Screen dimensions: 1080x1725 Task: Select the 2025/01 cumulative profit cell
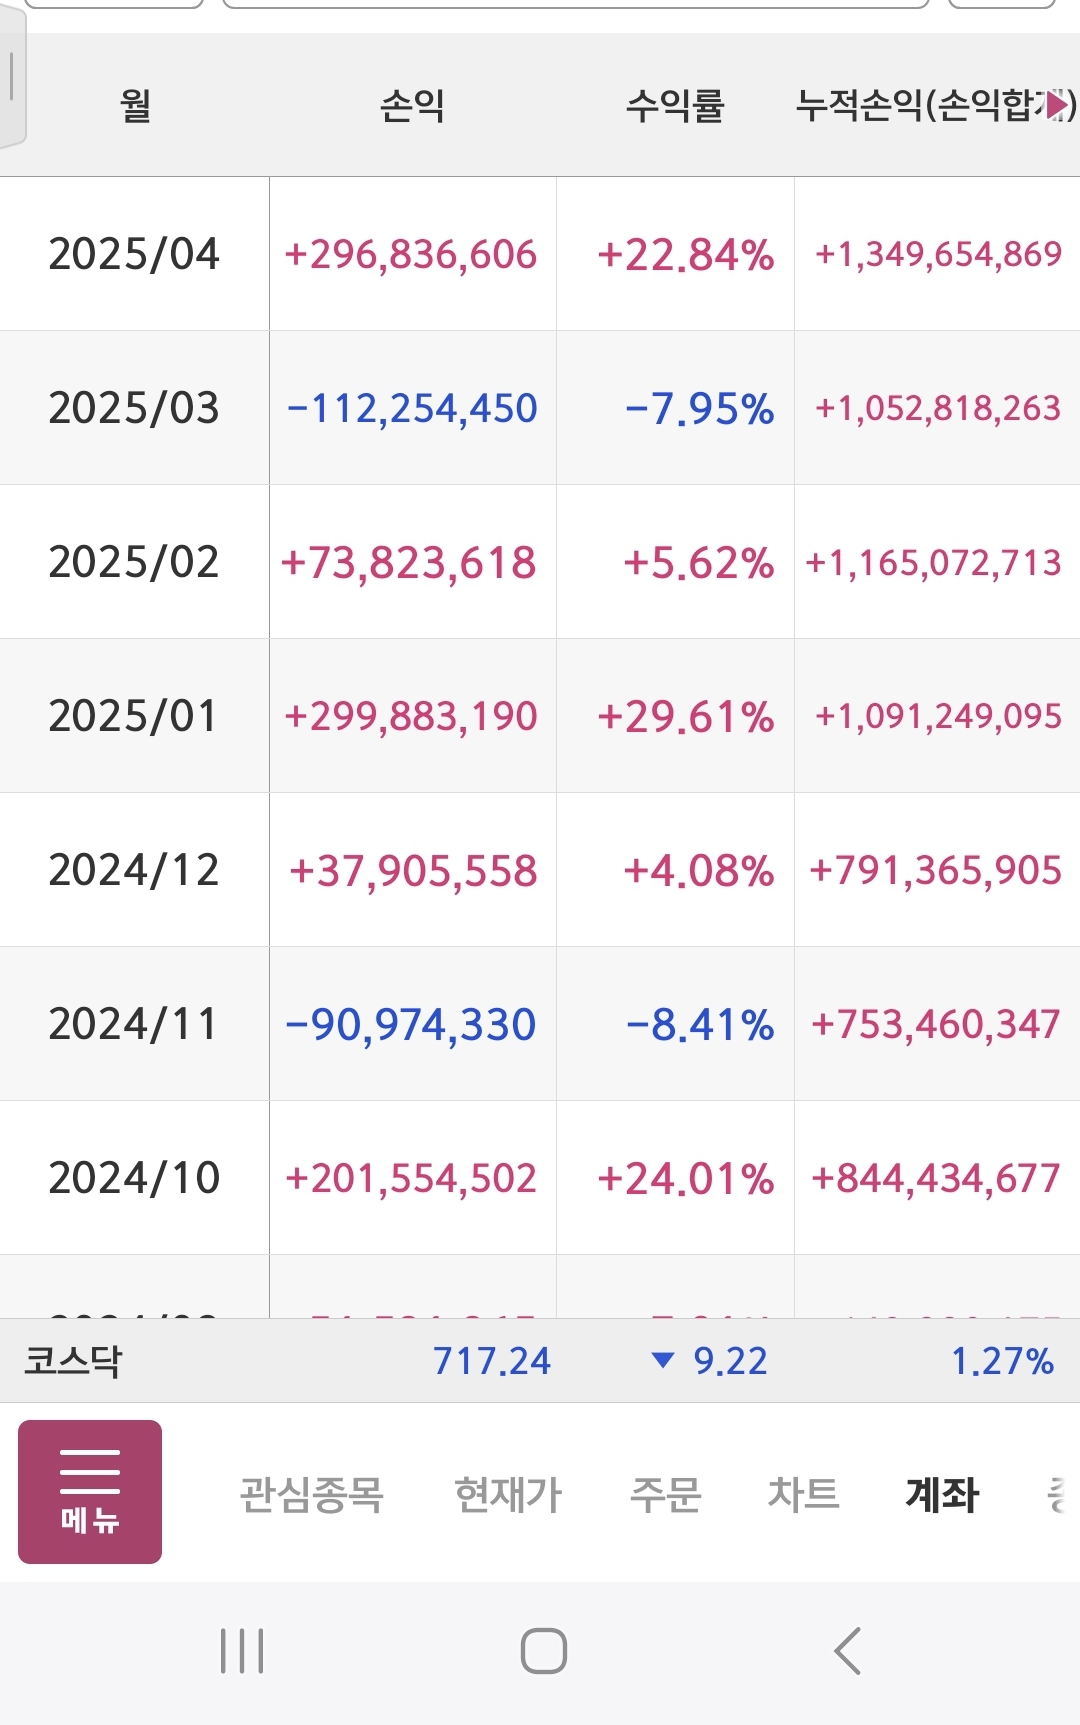coord(938,716)
